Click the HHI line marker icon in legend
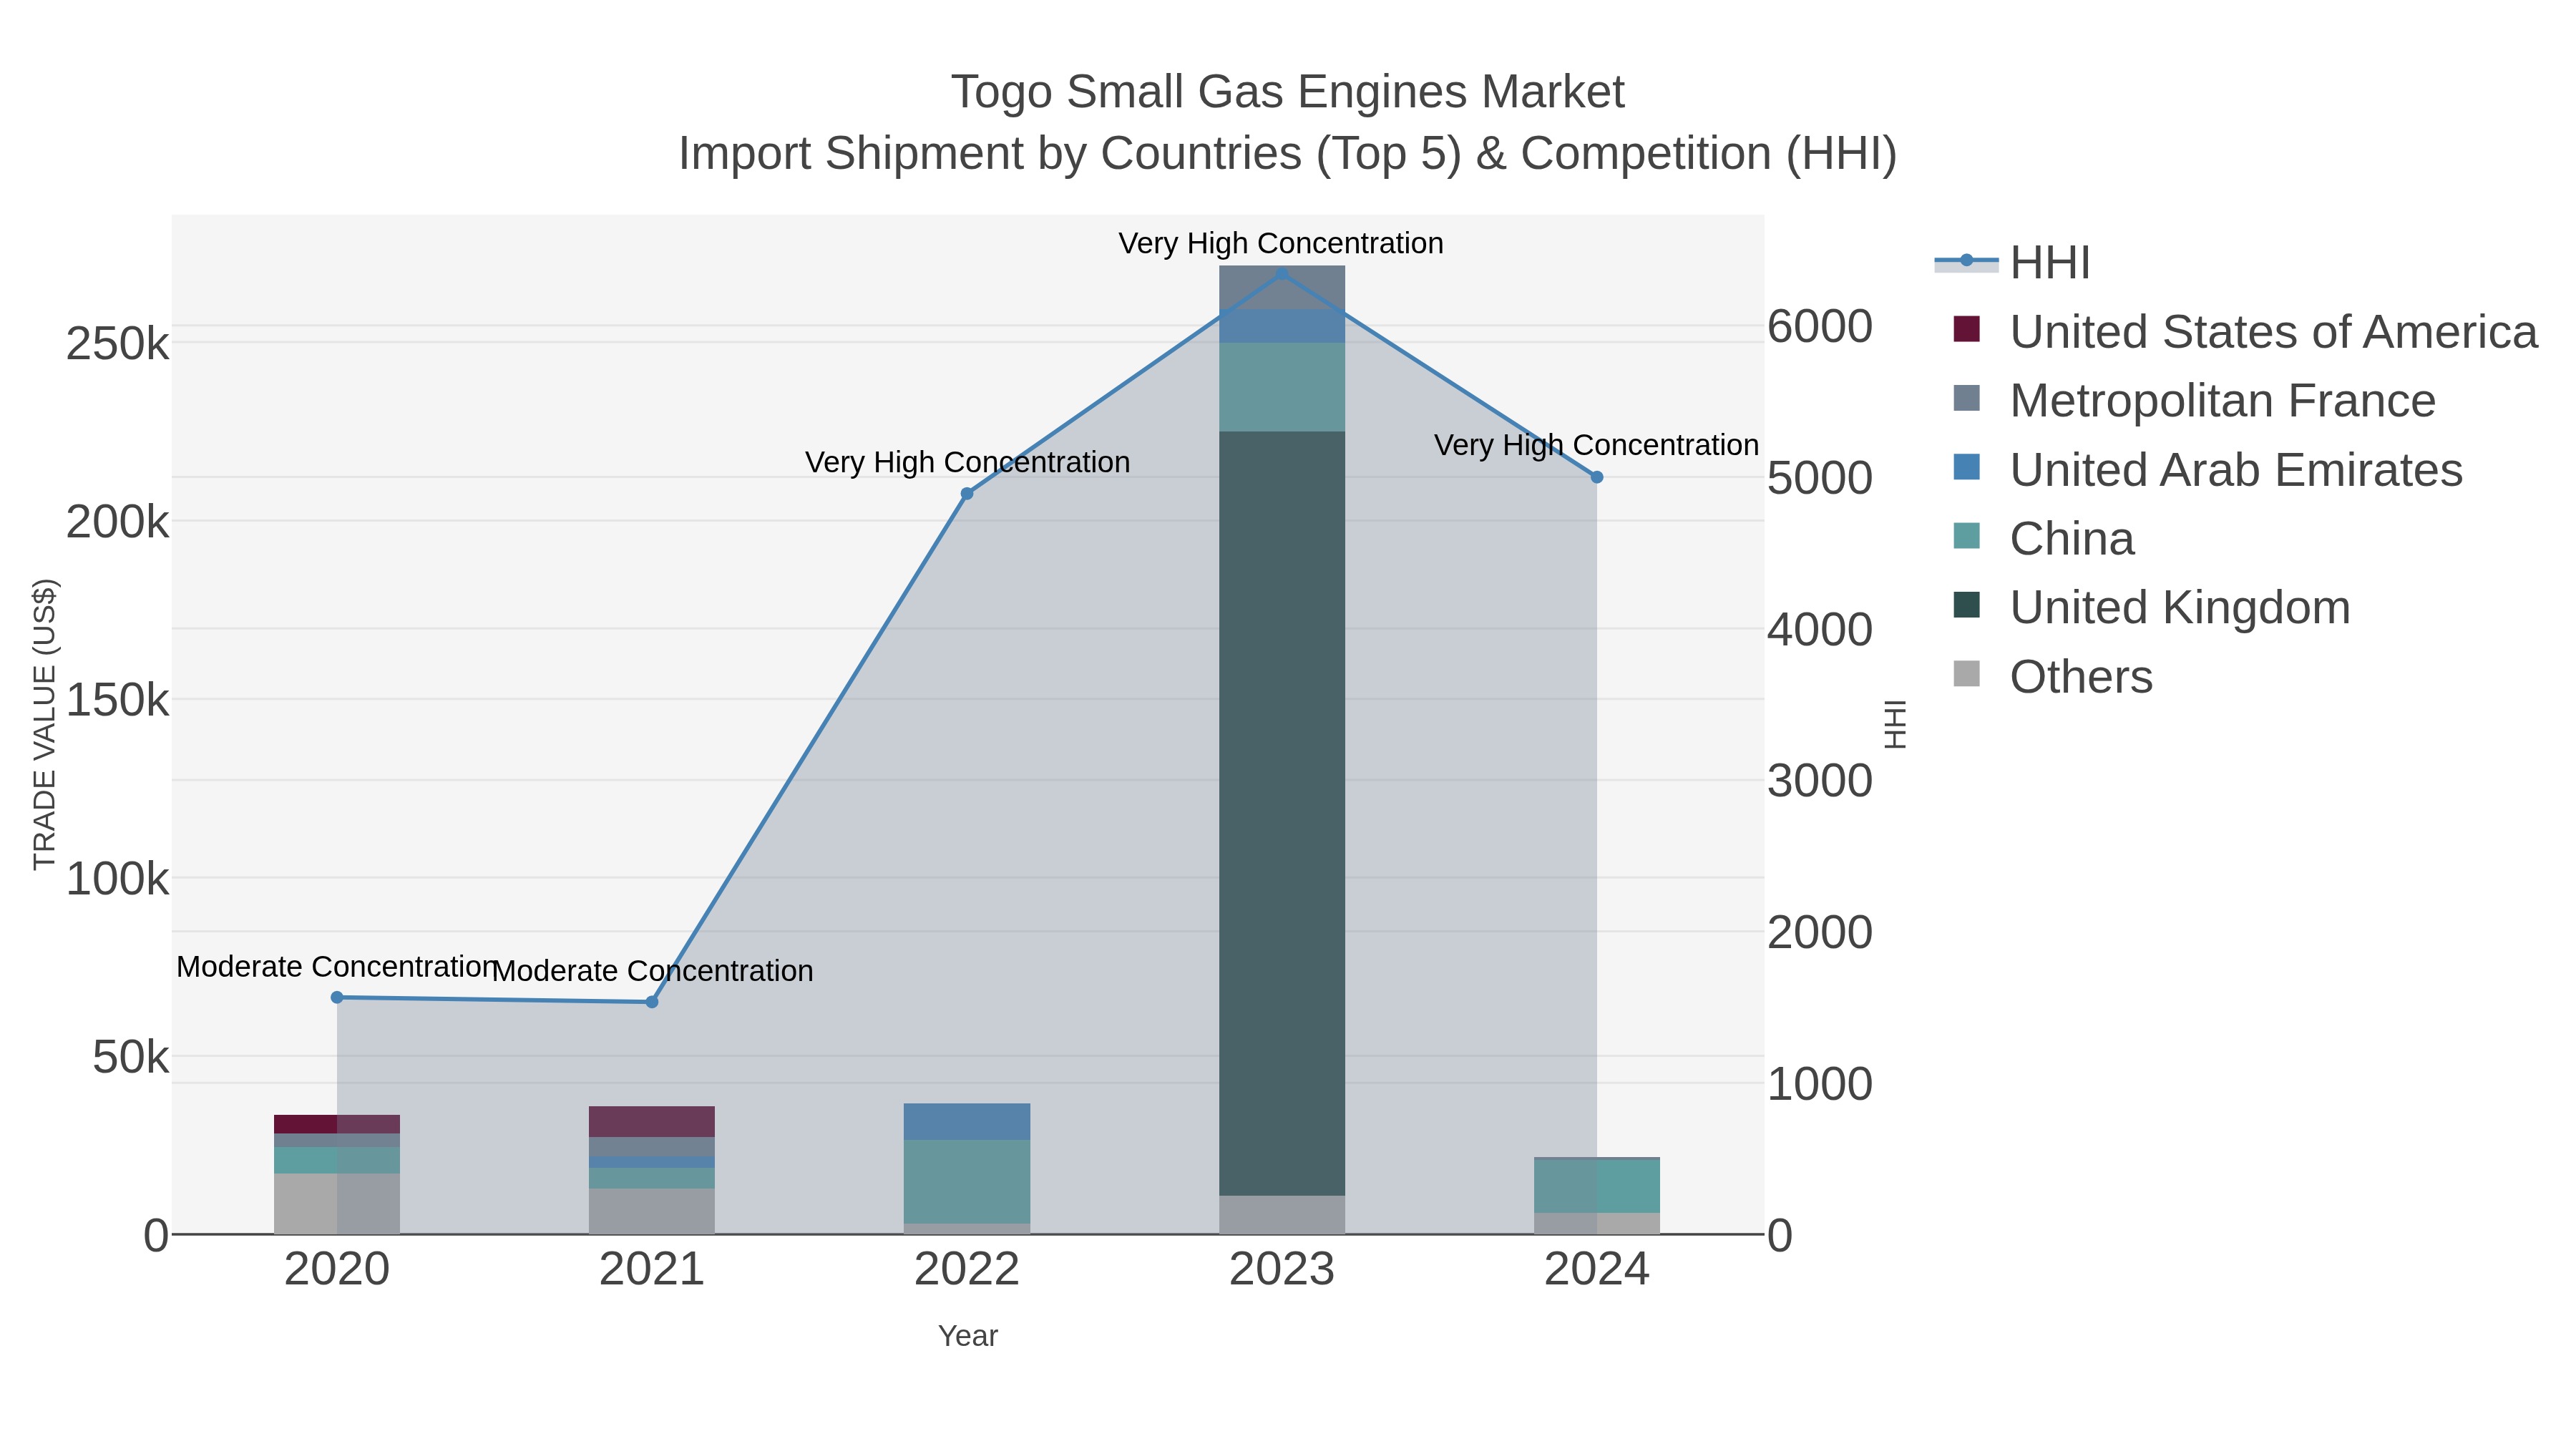This screenshot has height=1449, width=2576. click(x=1966, y=261)
